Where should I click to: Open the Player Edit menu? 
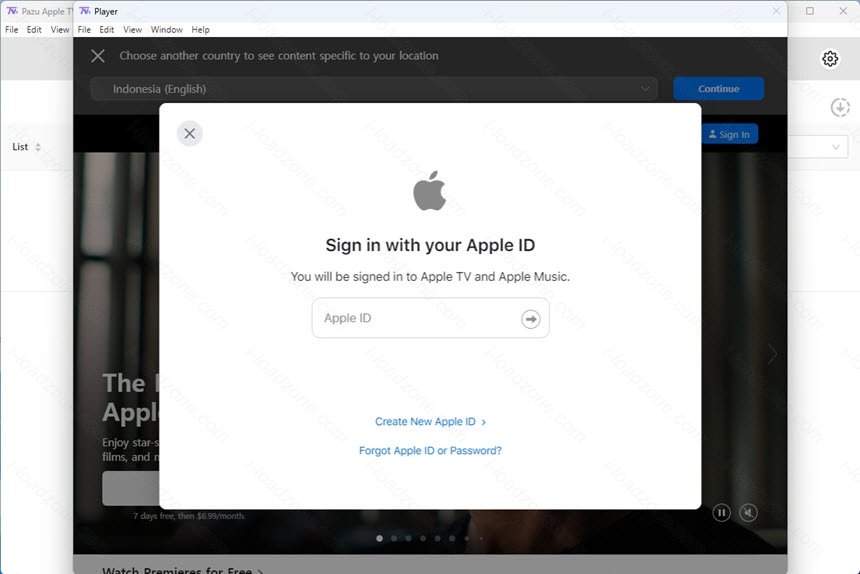click(106, 30)
